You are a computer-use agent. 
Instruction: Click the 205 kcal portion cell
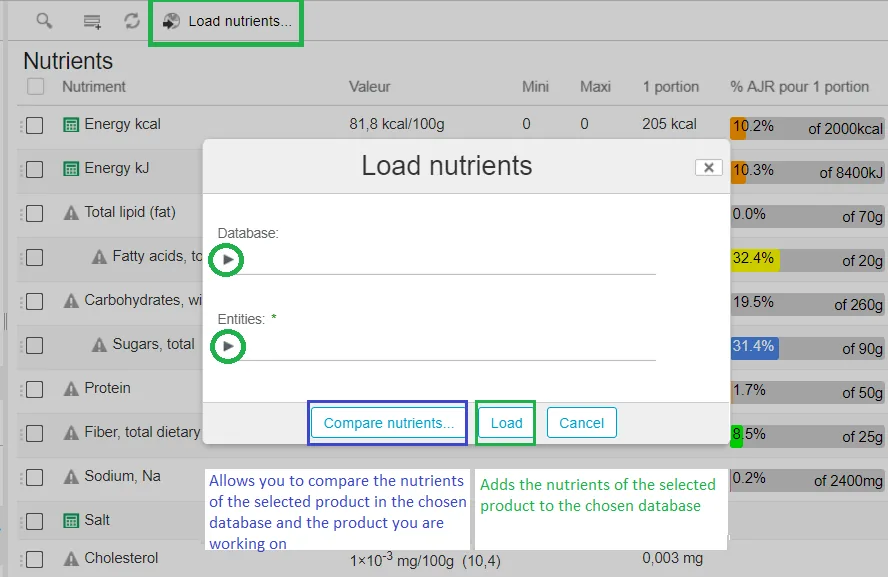coord(669,124)
